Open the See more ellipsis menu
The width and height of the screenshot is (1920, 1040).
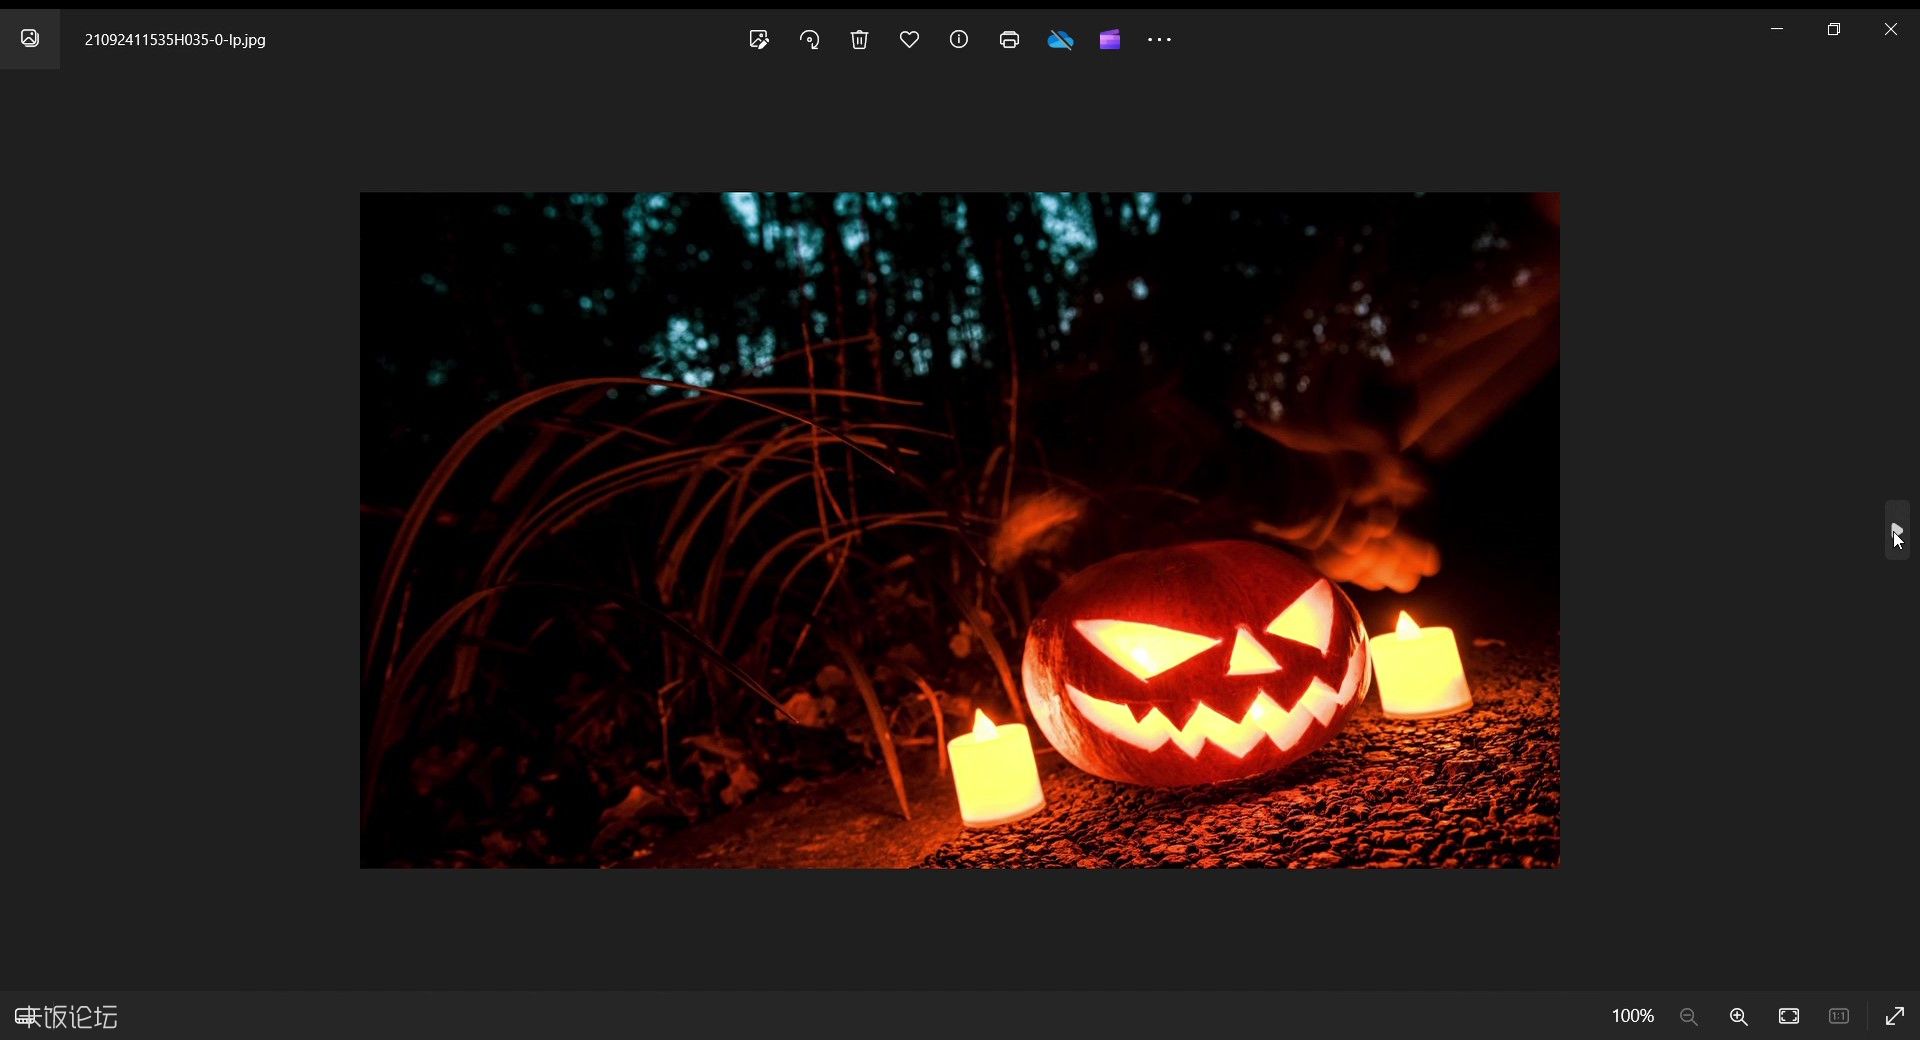click(x=1159, y=40)
